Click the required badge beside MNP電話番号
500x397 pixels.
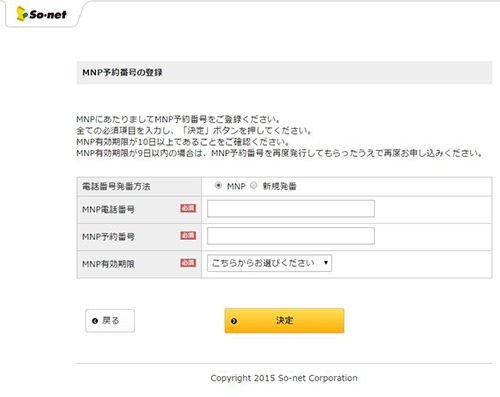coord(188,208)
